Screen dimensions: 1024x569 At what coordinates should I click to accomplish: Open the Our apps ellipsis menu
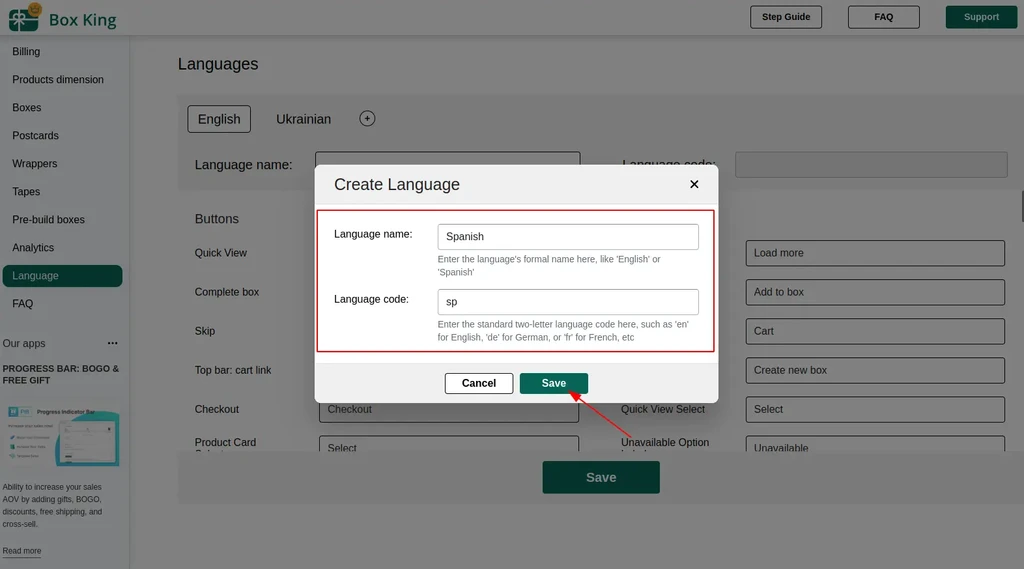click(x=112, y=343)
